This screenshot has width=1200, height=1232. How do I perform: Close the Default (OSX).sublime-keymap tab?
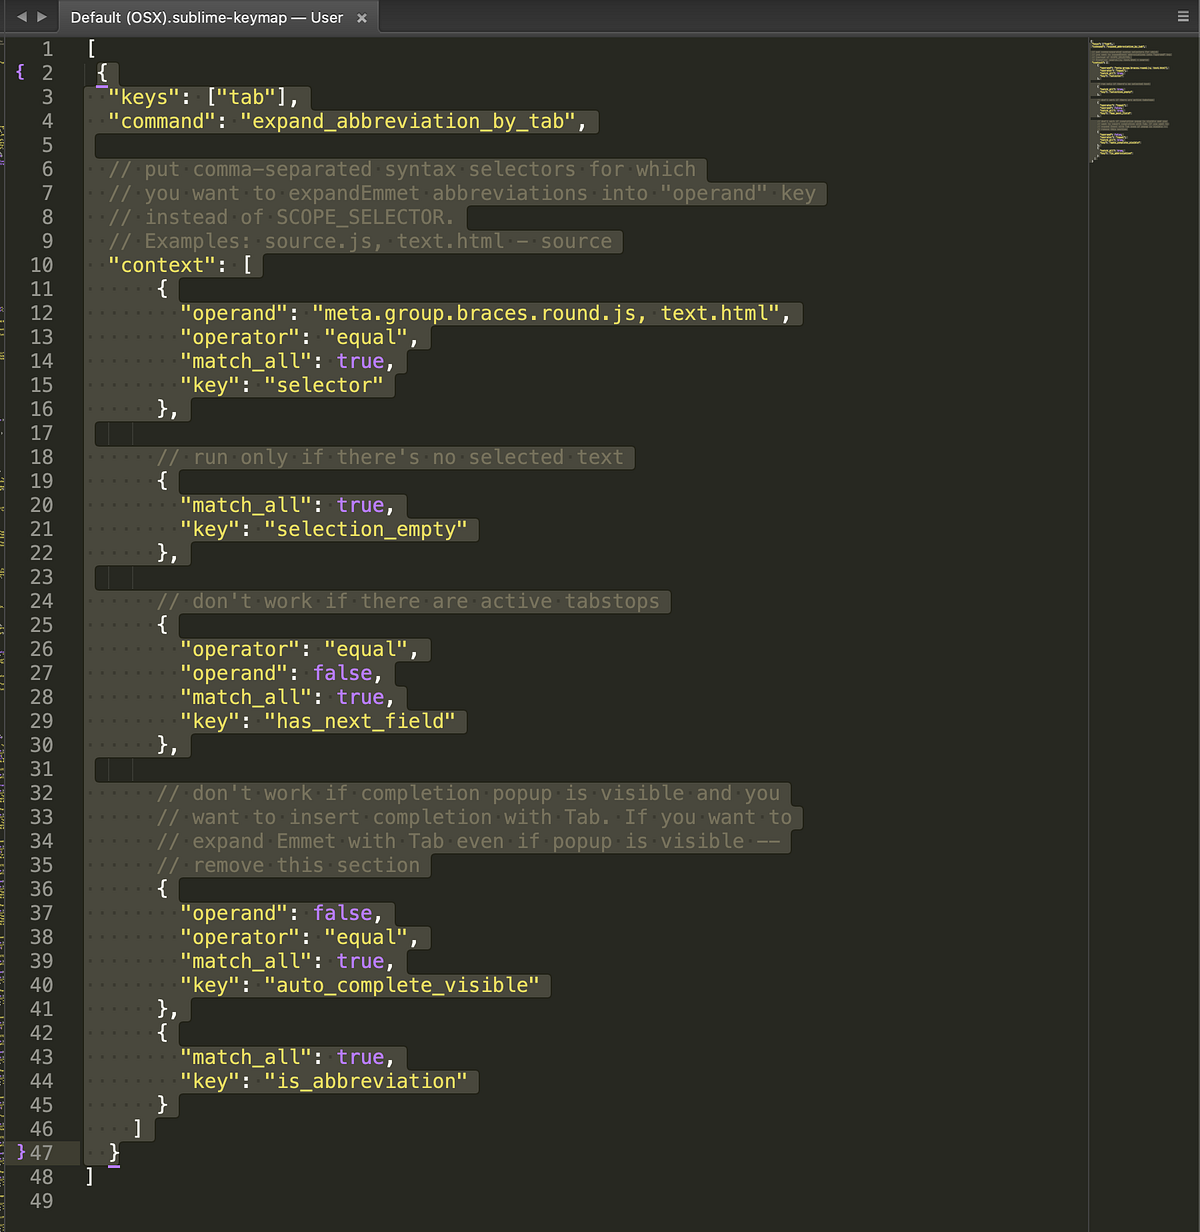361,17
